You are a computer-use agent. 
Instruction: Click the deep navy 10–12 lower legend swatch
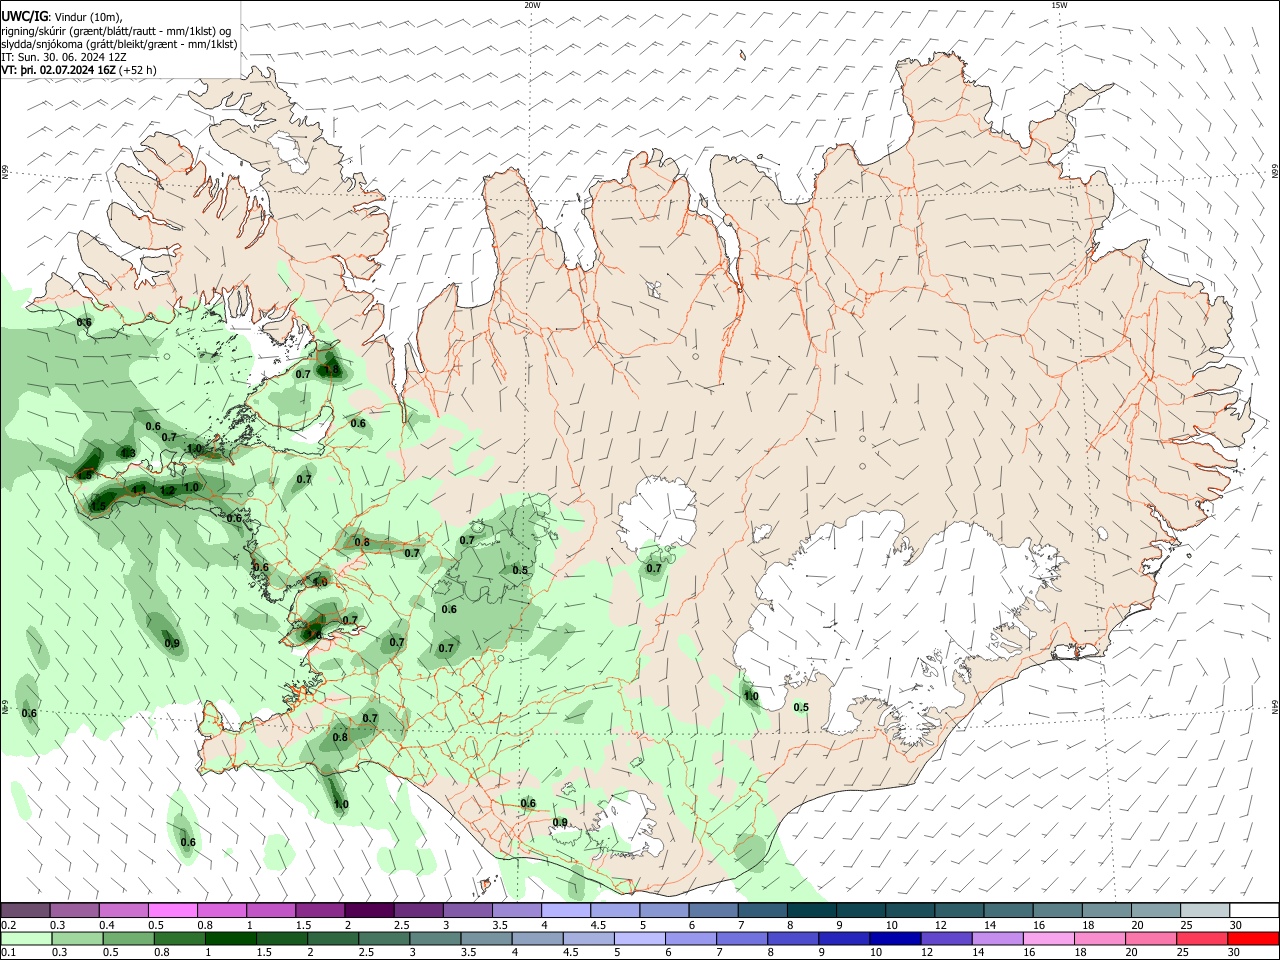pyautogui.click(x=894, y=938)
